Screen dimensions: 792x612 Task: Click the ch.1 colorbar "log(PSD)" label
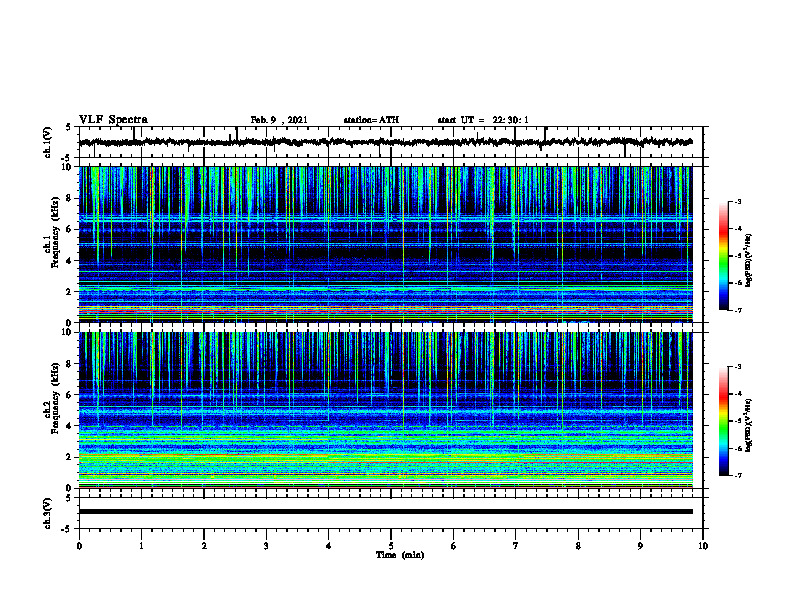pos(749,260)
